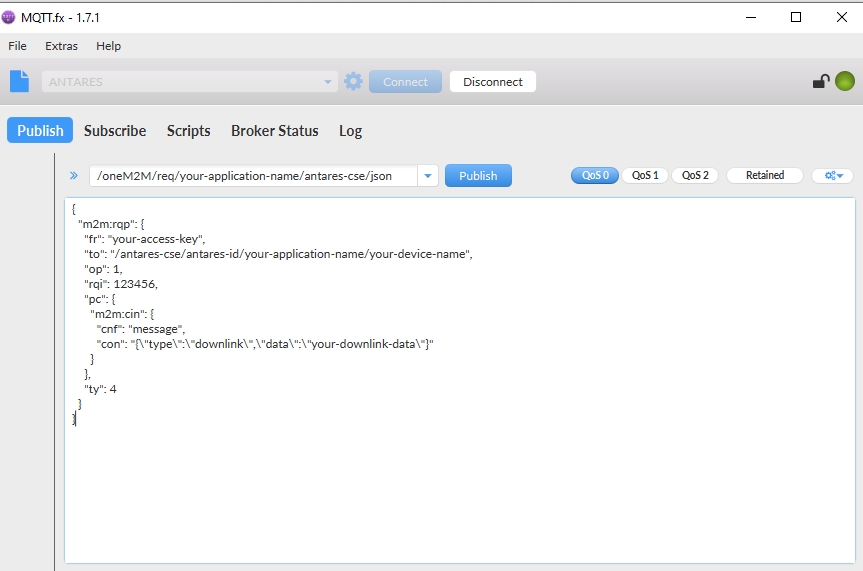Click the Disconnect button
This screenshot has height=571, width=863.
(x=493, y=81)
